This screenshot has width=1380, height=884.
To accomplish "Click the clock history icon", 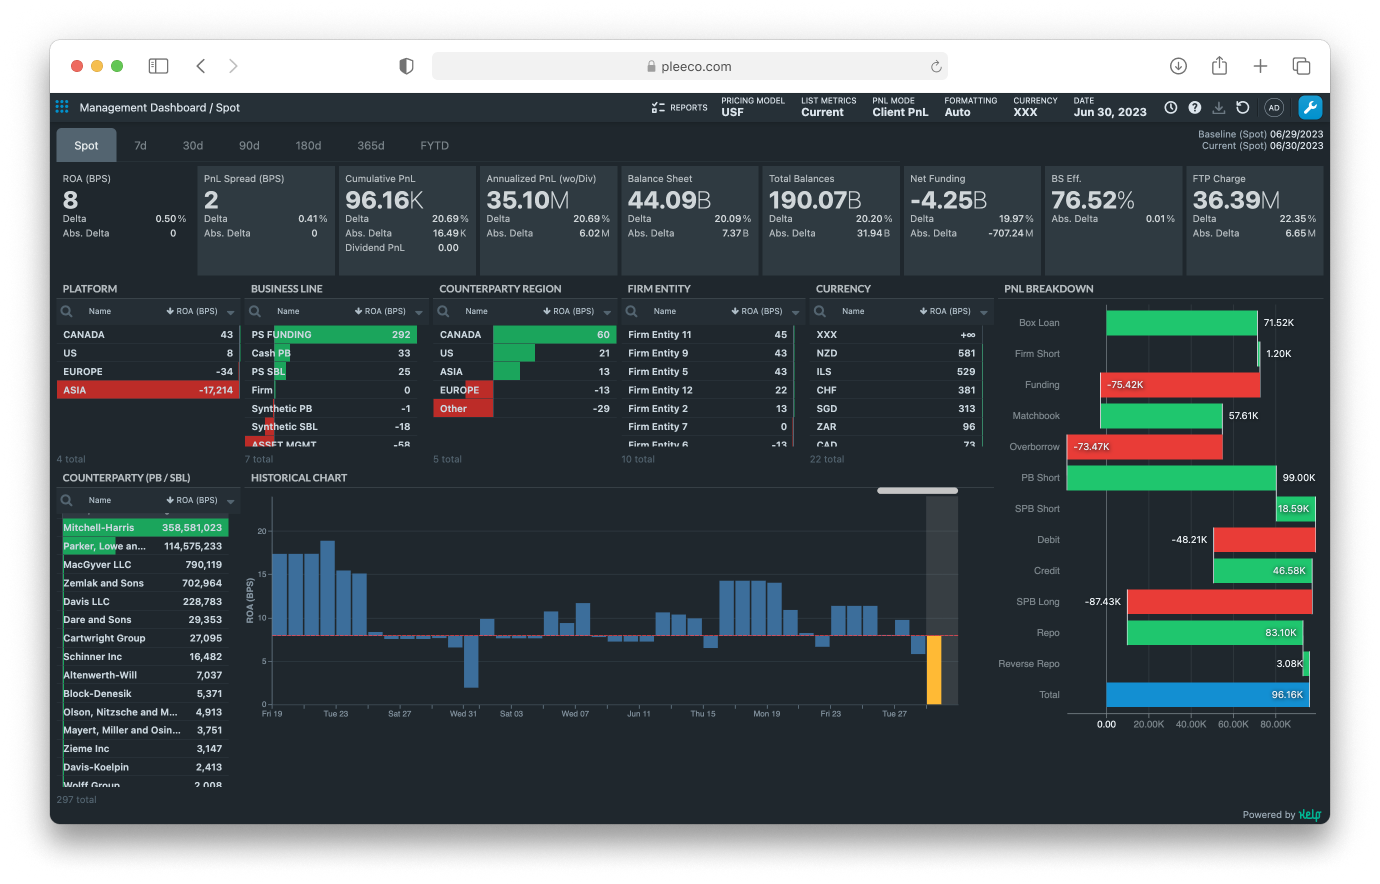I will coord(1170,107).
